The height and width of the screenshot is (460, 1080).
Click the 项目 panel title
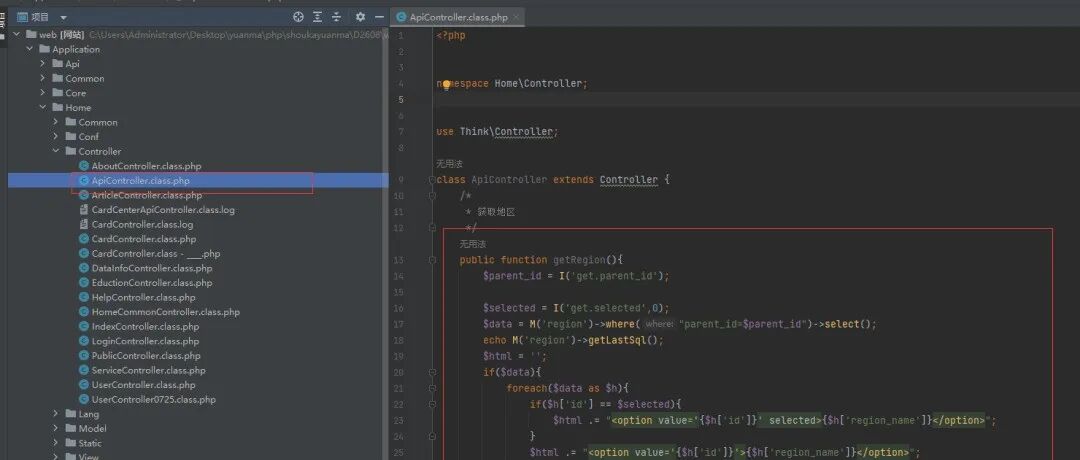(40, 17)
